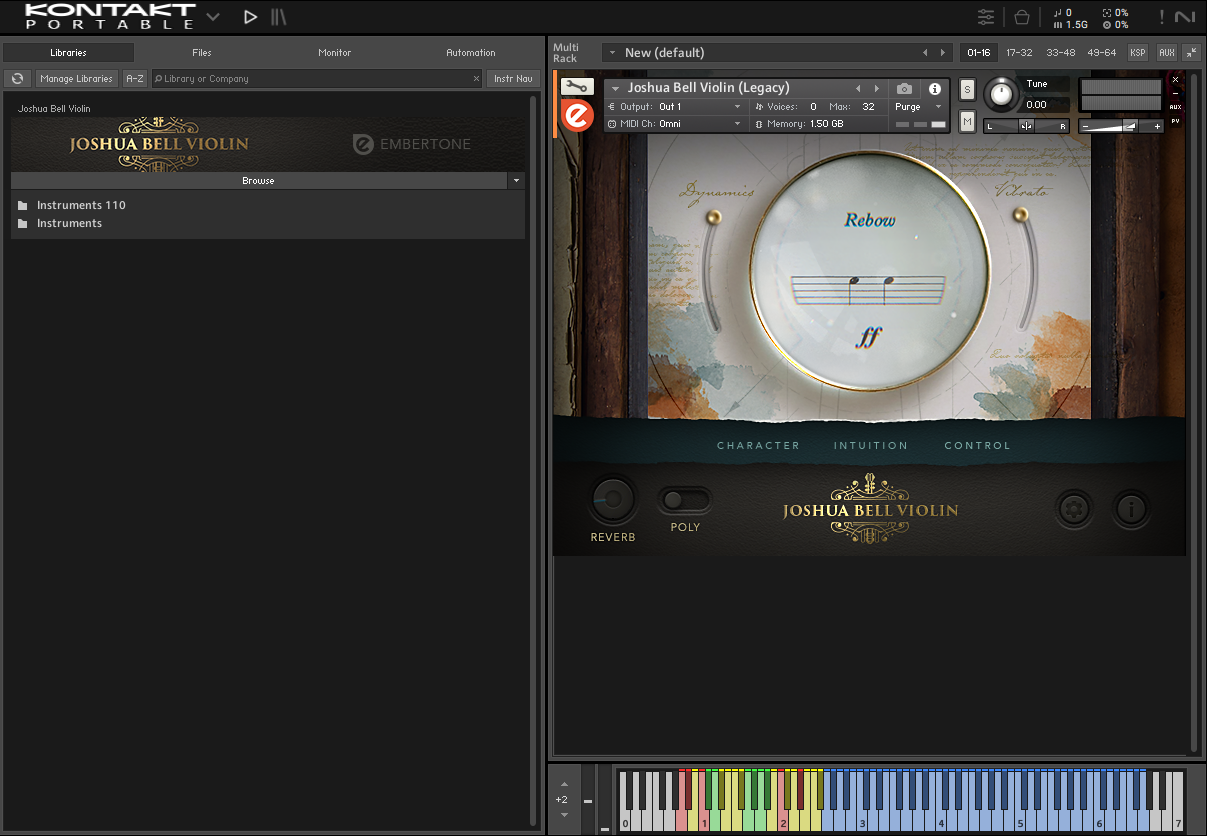Open the gear settings button in violin panel
Screen dimensions: 1207x836
[1074, 510]
